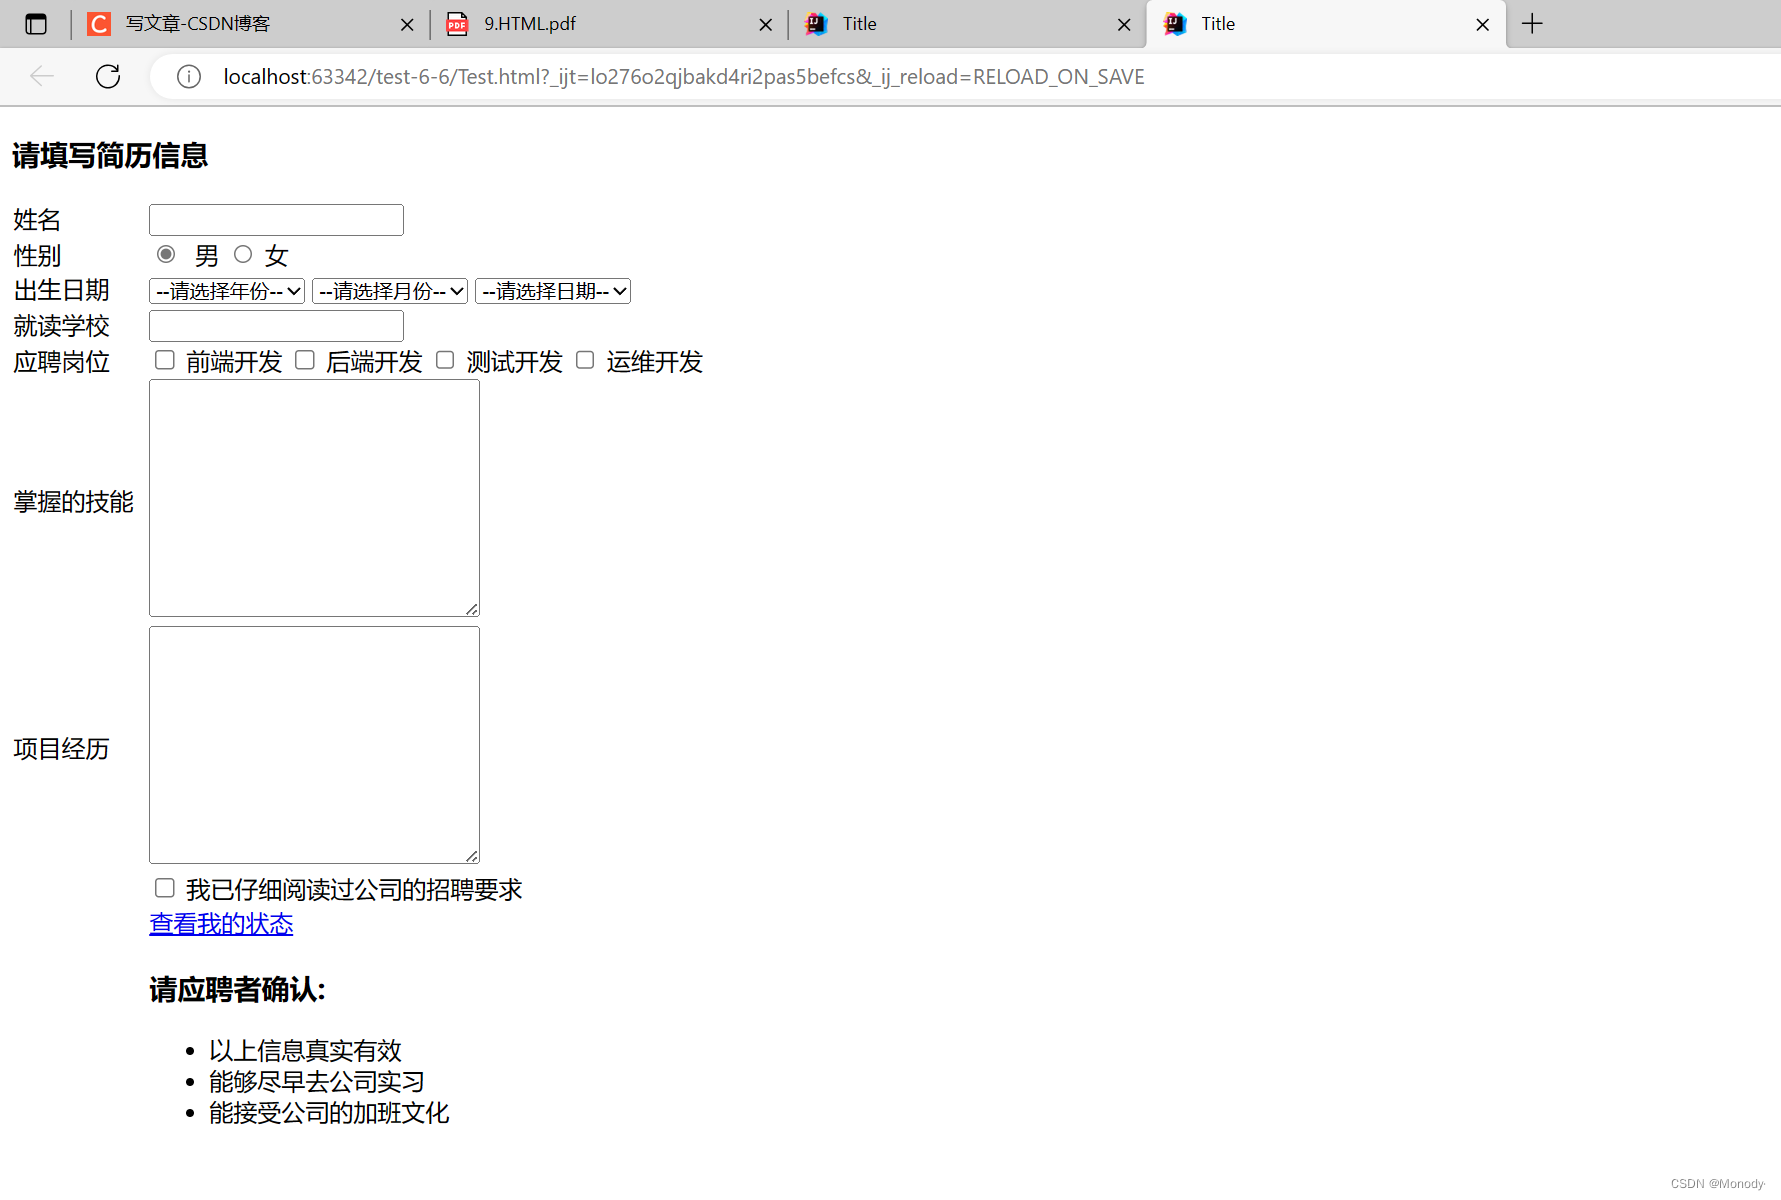Click the resize handle of 项目经历 textarea
The image size is (1781, 1200).
point(472,856)
